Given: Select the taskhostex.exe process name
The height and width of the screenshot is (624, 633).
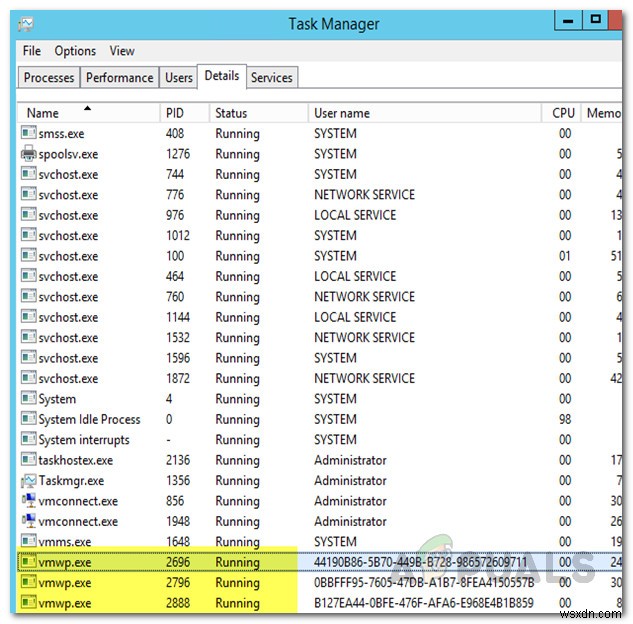Looking at the screenshot, I should click(x=75, y=460).
